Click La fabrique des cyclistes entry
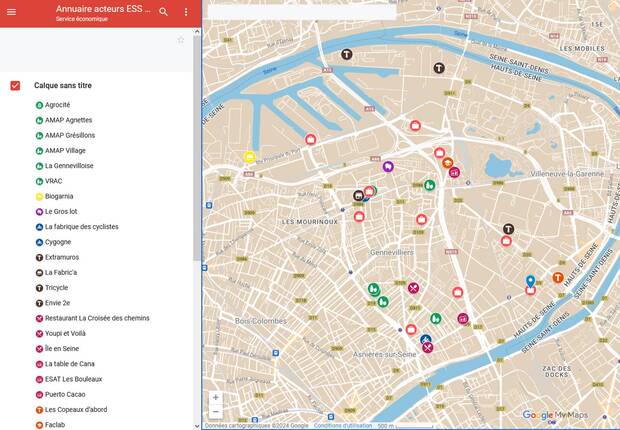 coord(81,227)
